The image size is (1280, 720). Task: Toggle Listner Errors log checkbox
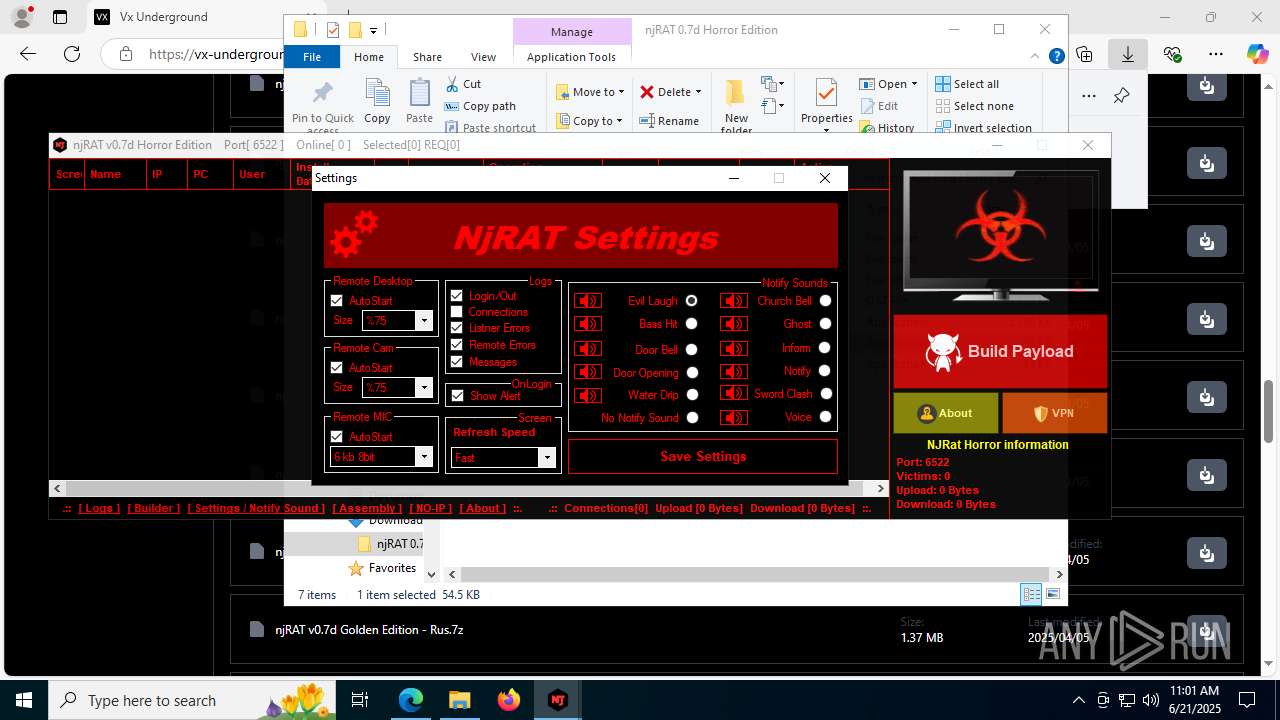click(x=457, y=327)
